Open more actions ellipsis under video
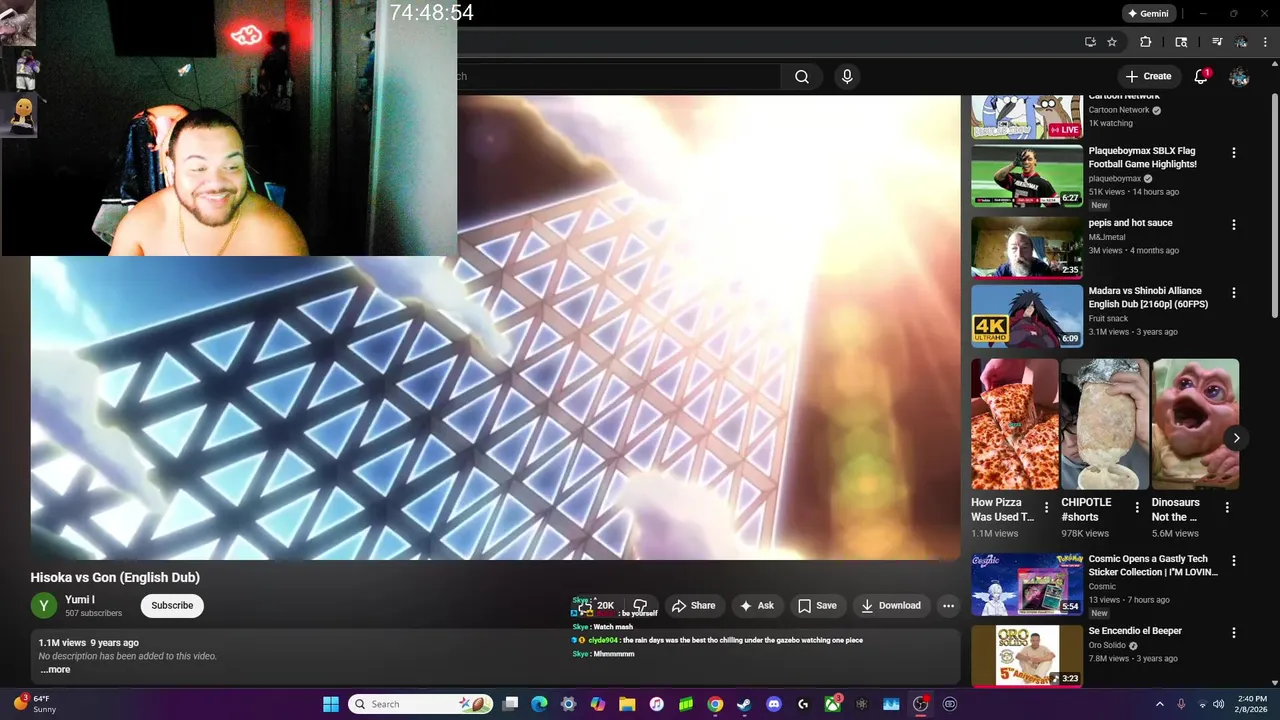This screenshot has width=1280, height=720. 948,605
